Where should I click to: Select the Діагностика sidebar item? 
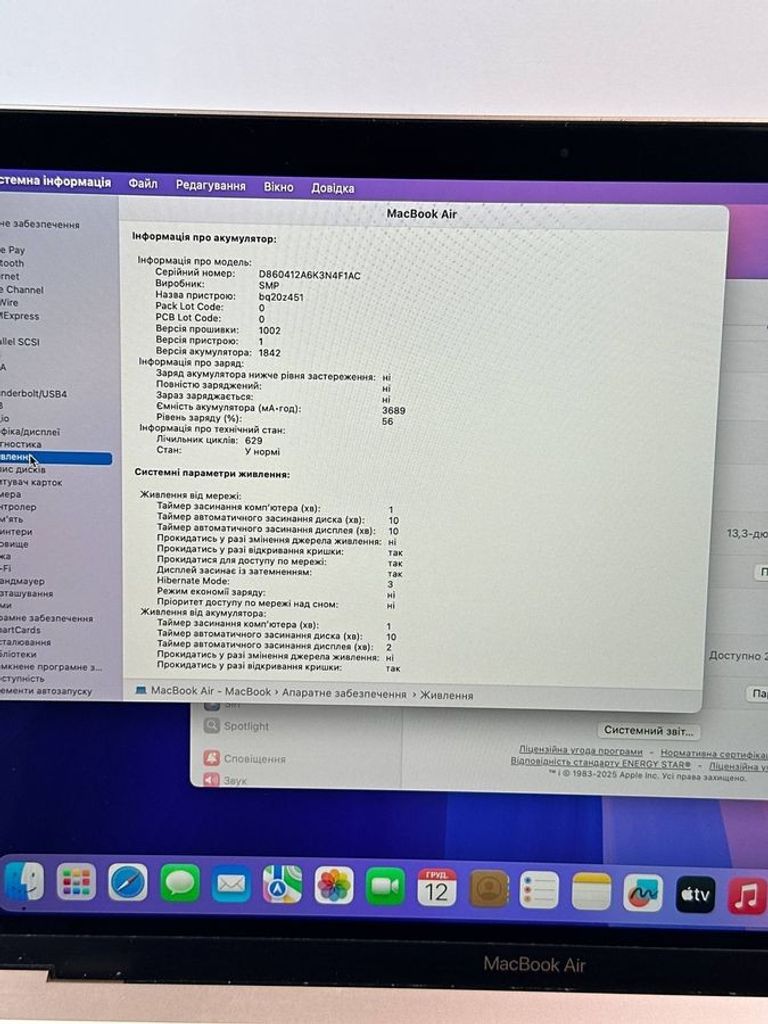[21, 444]
